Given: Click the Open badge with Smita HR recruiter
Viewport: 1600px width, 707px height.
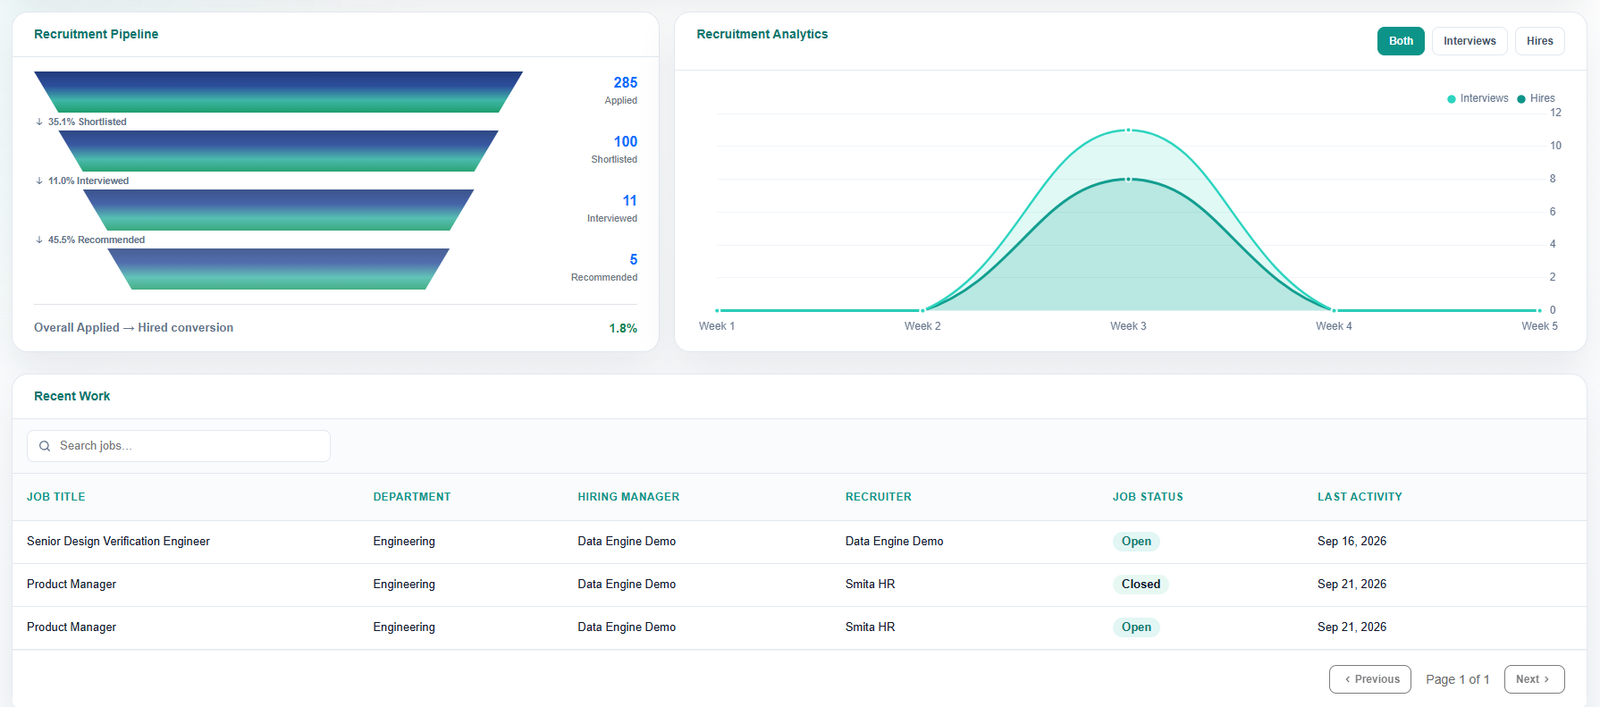Looking at the screenshot, I should [1136, 627].
